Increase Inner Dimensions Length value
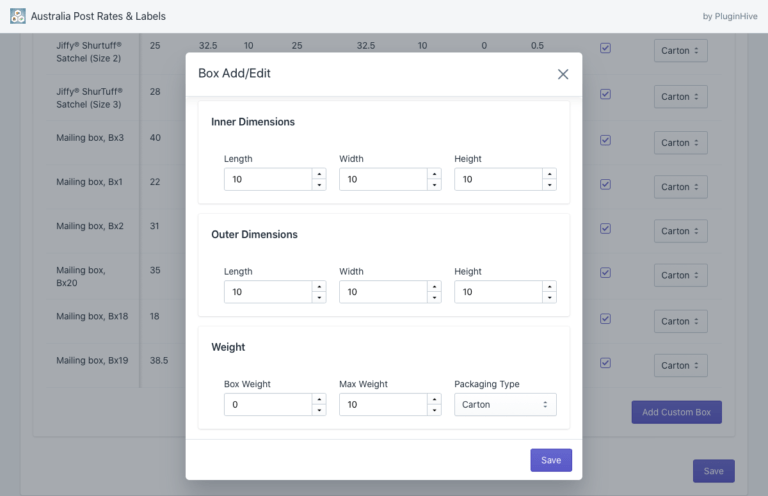This screenshot has height=496, width=768. coord(319,174)
